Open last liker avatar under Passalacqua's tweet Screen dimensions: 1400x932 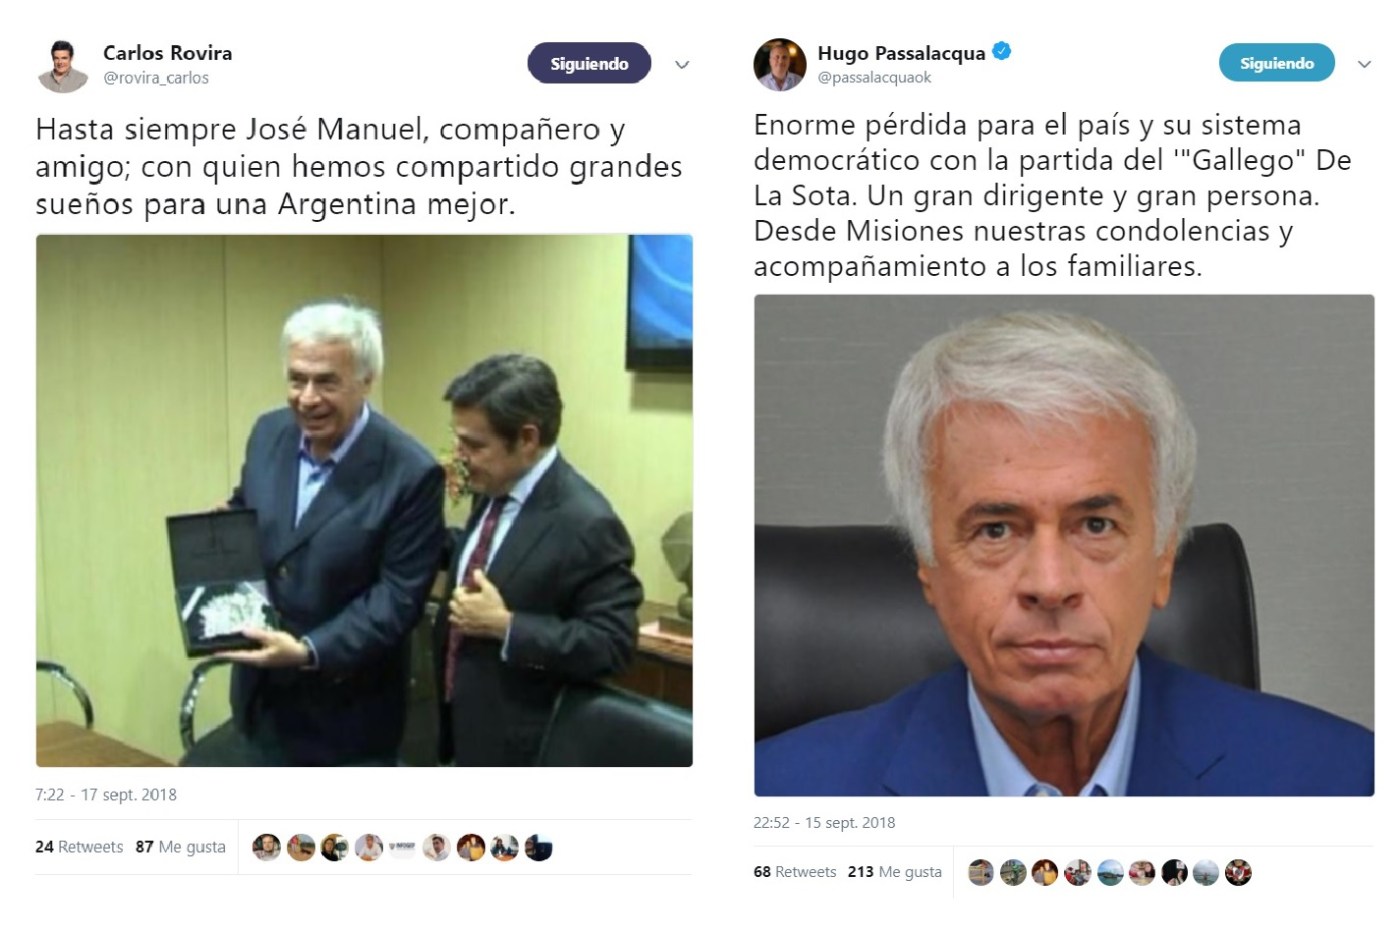[1238, 872]
